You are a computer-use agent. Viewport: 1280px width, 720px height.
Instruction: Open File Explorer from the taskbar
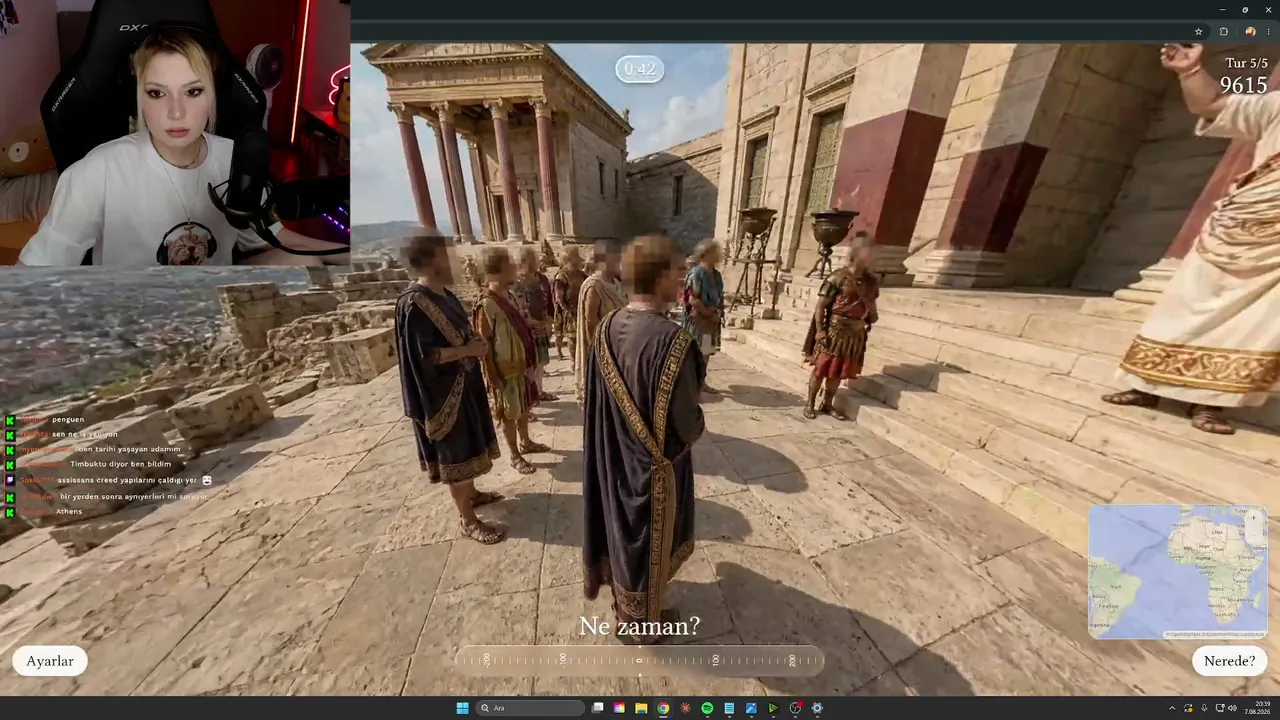point(641,708)
